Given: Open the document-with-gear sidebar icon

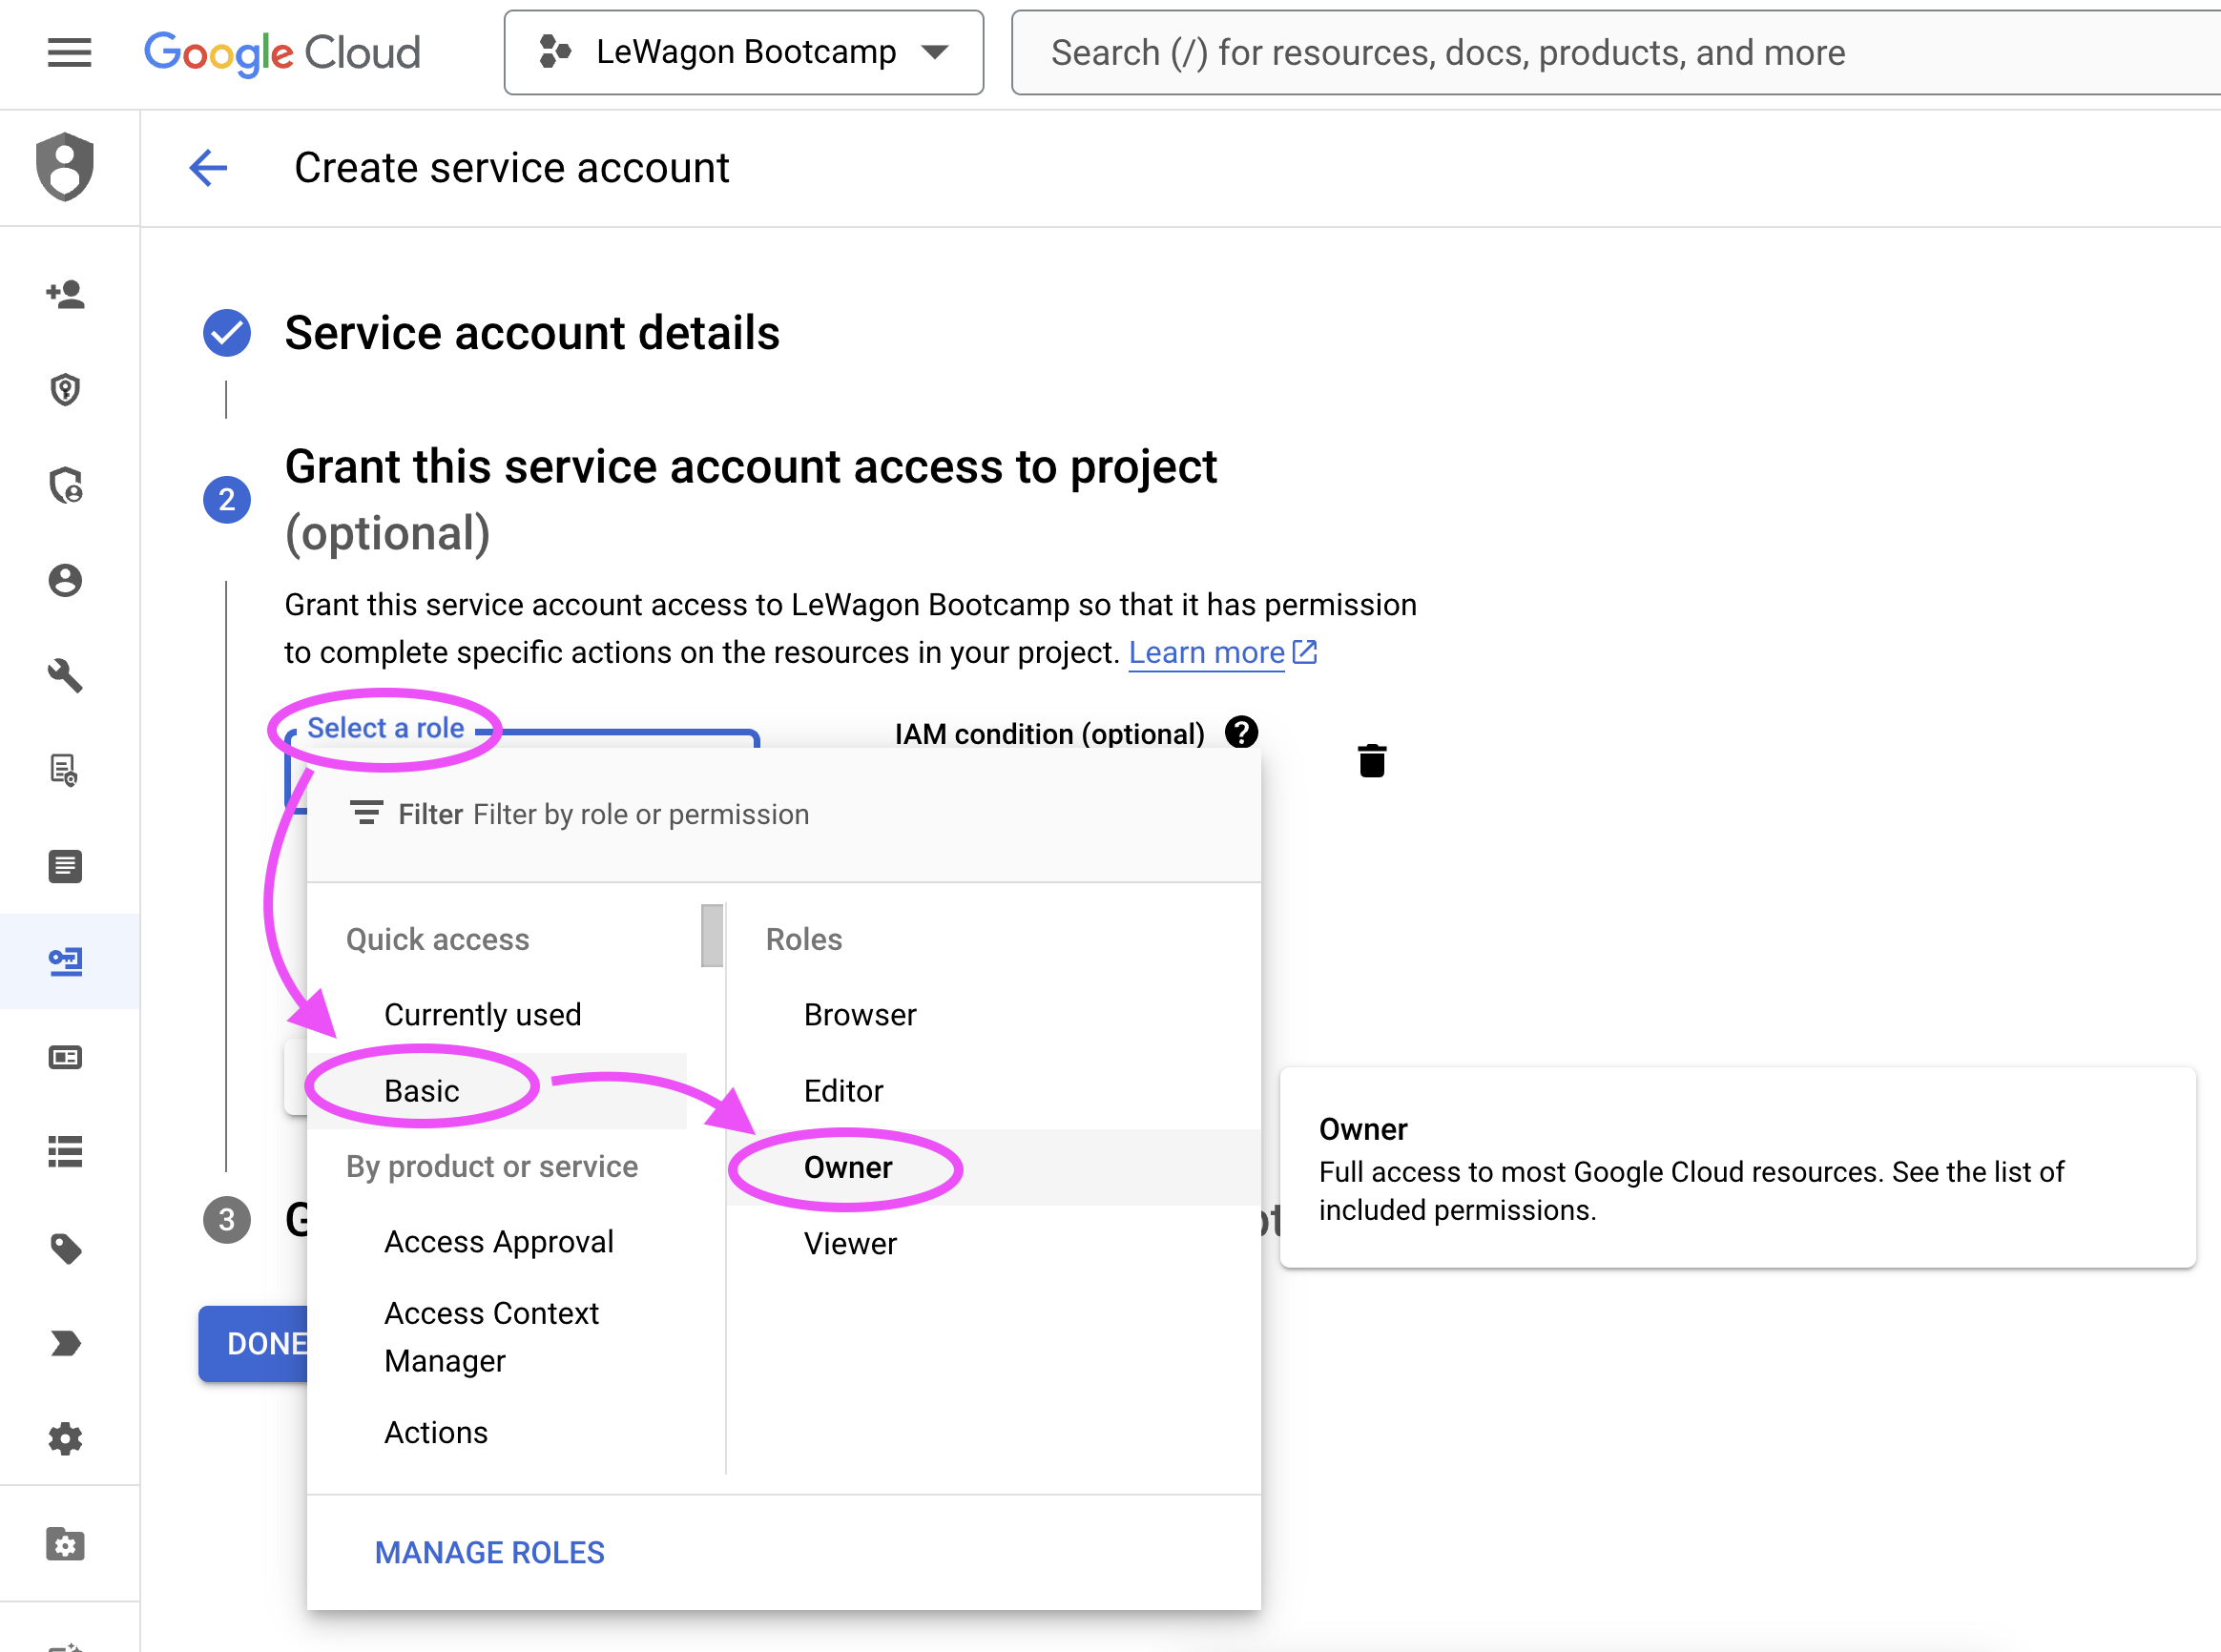Looking at the screenshot, I should click(x=65, y=771).
